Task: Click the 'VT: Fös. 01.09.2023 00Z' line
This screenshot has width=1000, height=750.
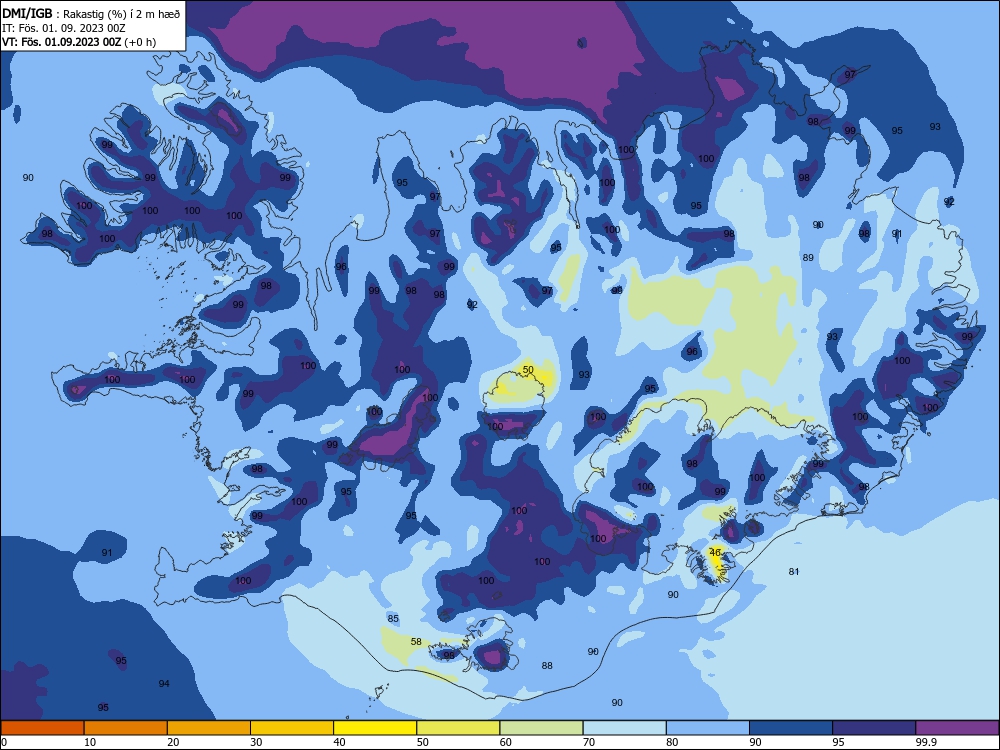Action: (x=61, y=42)
